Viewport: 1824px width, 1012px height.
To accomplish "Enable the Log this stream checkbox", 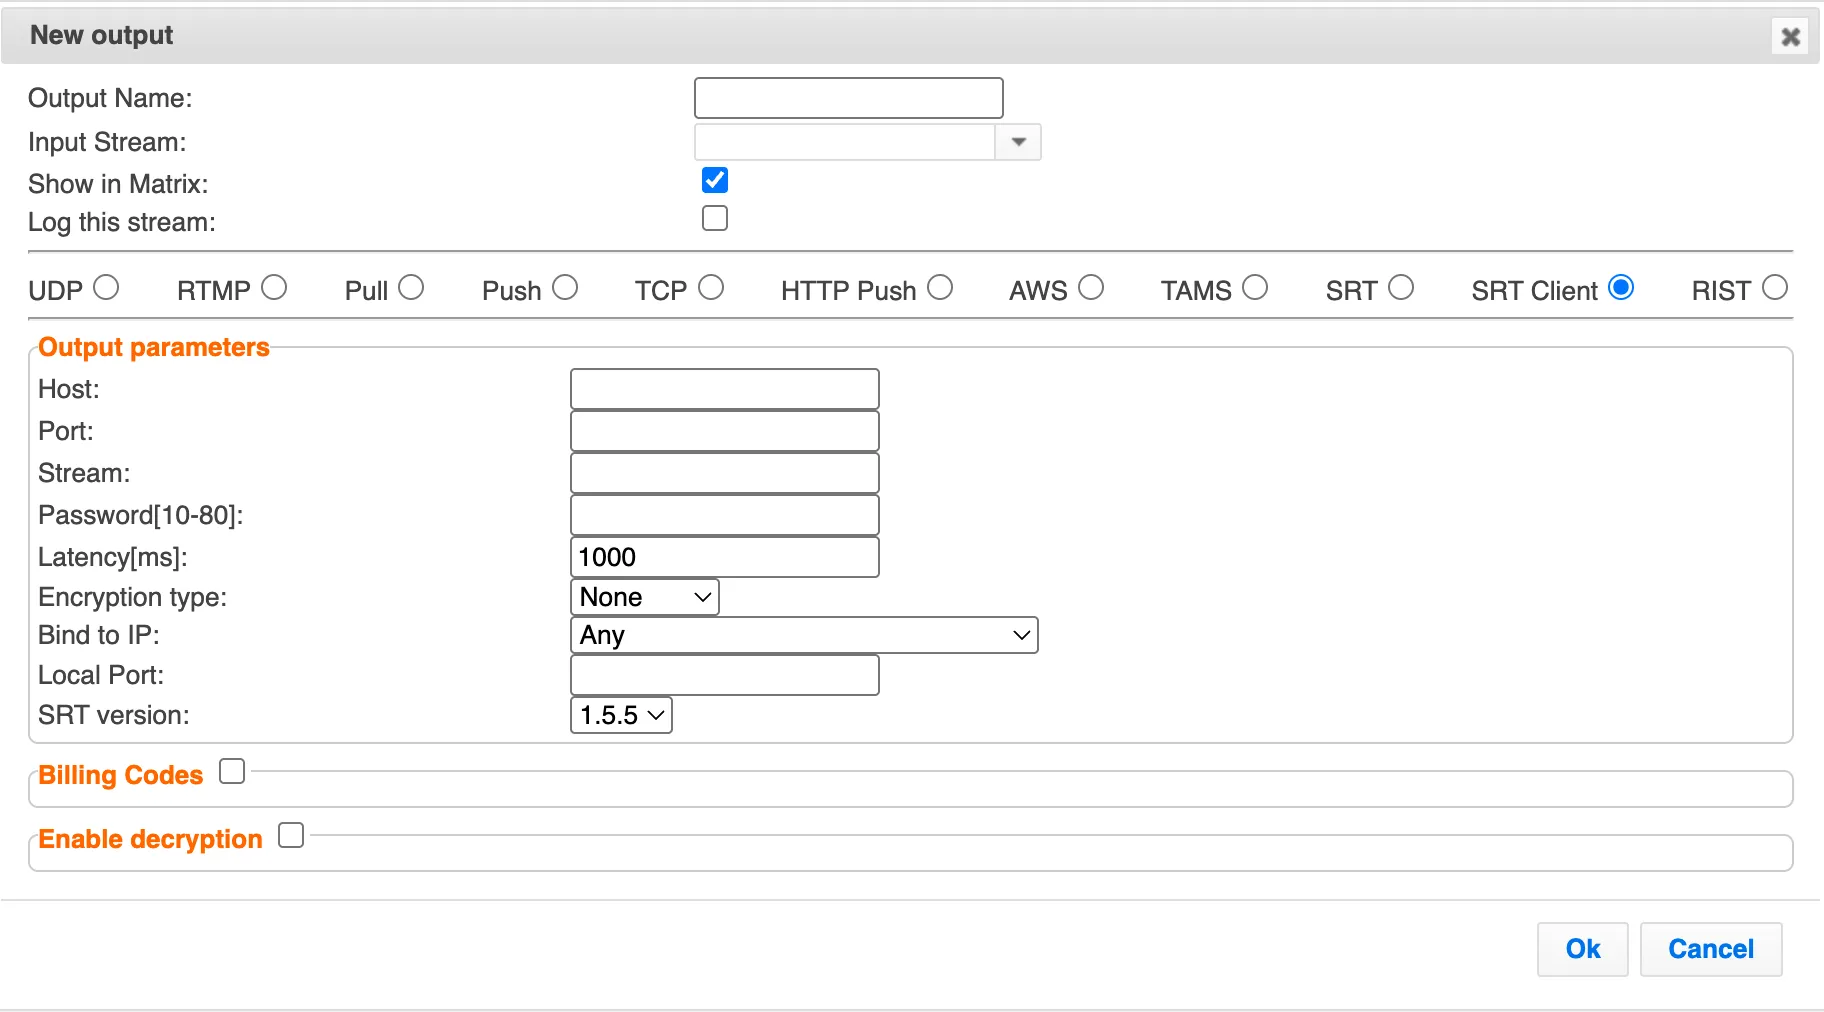I will (715, 218).
